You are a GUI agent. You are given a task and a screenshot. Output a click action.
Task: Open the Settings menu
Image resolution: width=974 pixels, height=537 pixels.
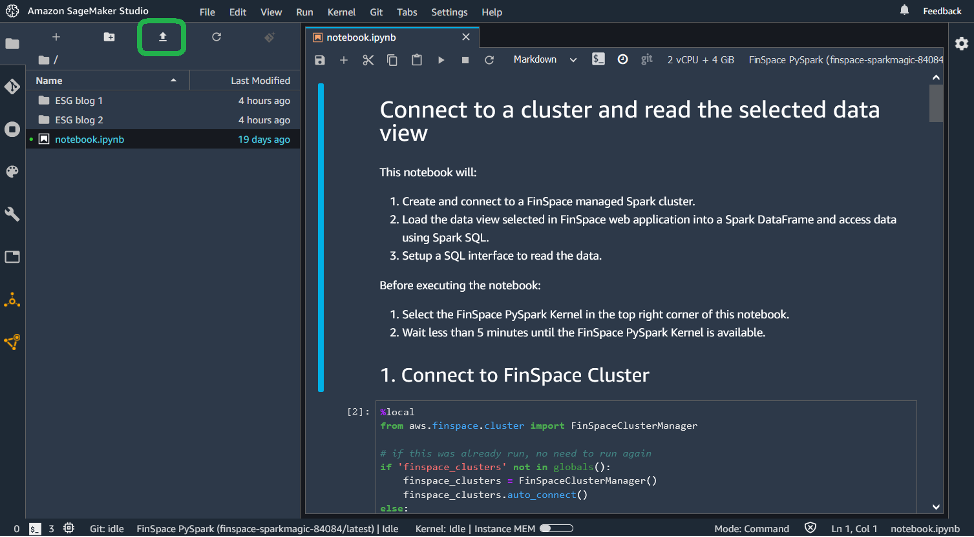(x=449, y=12)
